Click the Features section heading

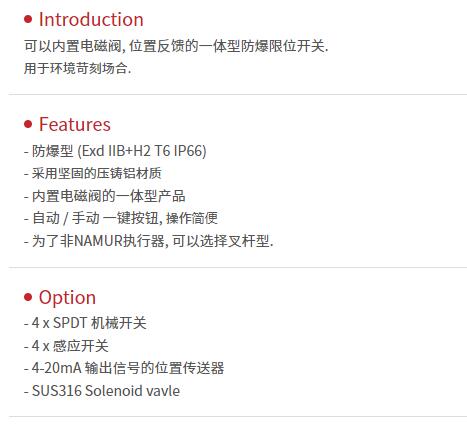tap(75, 124)
